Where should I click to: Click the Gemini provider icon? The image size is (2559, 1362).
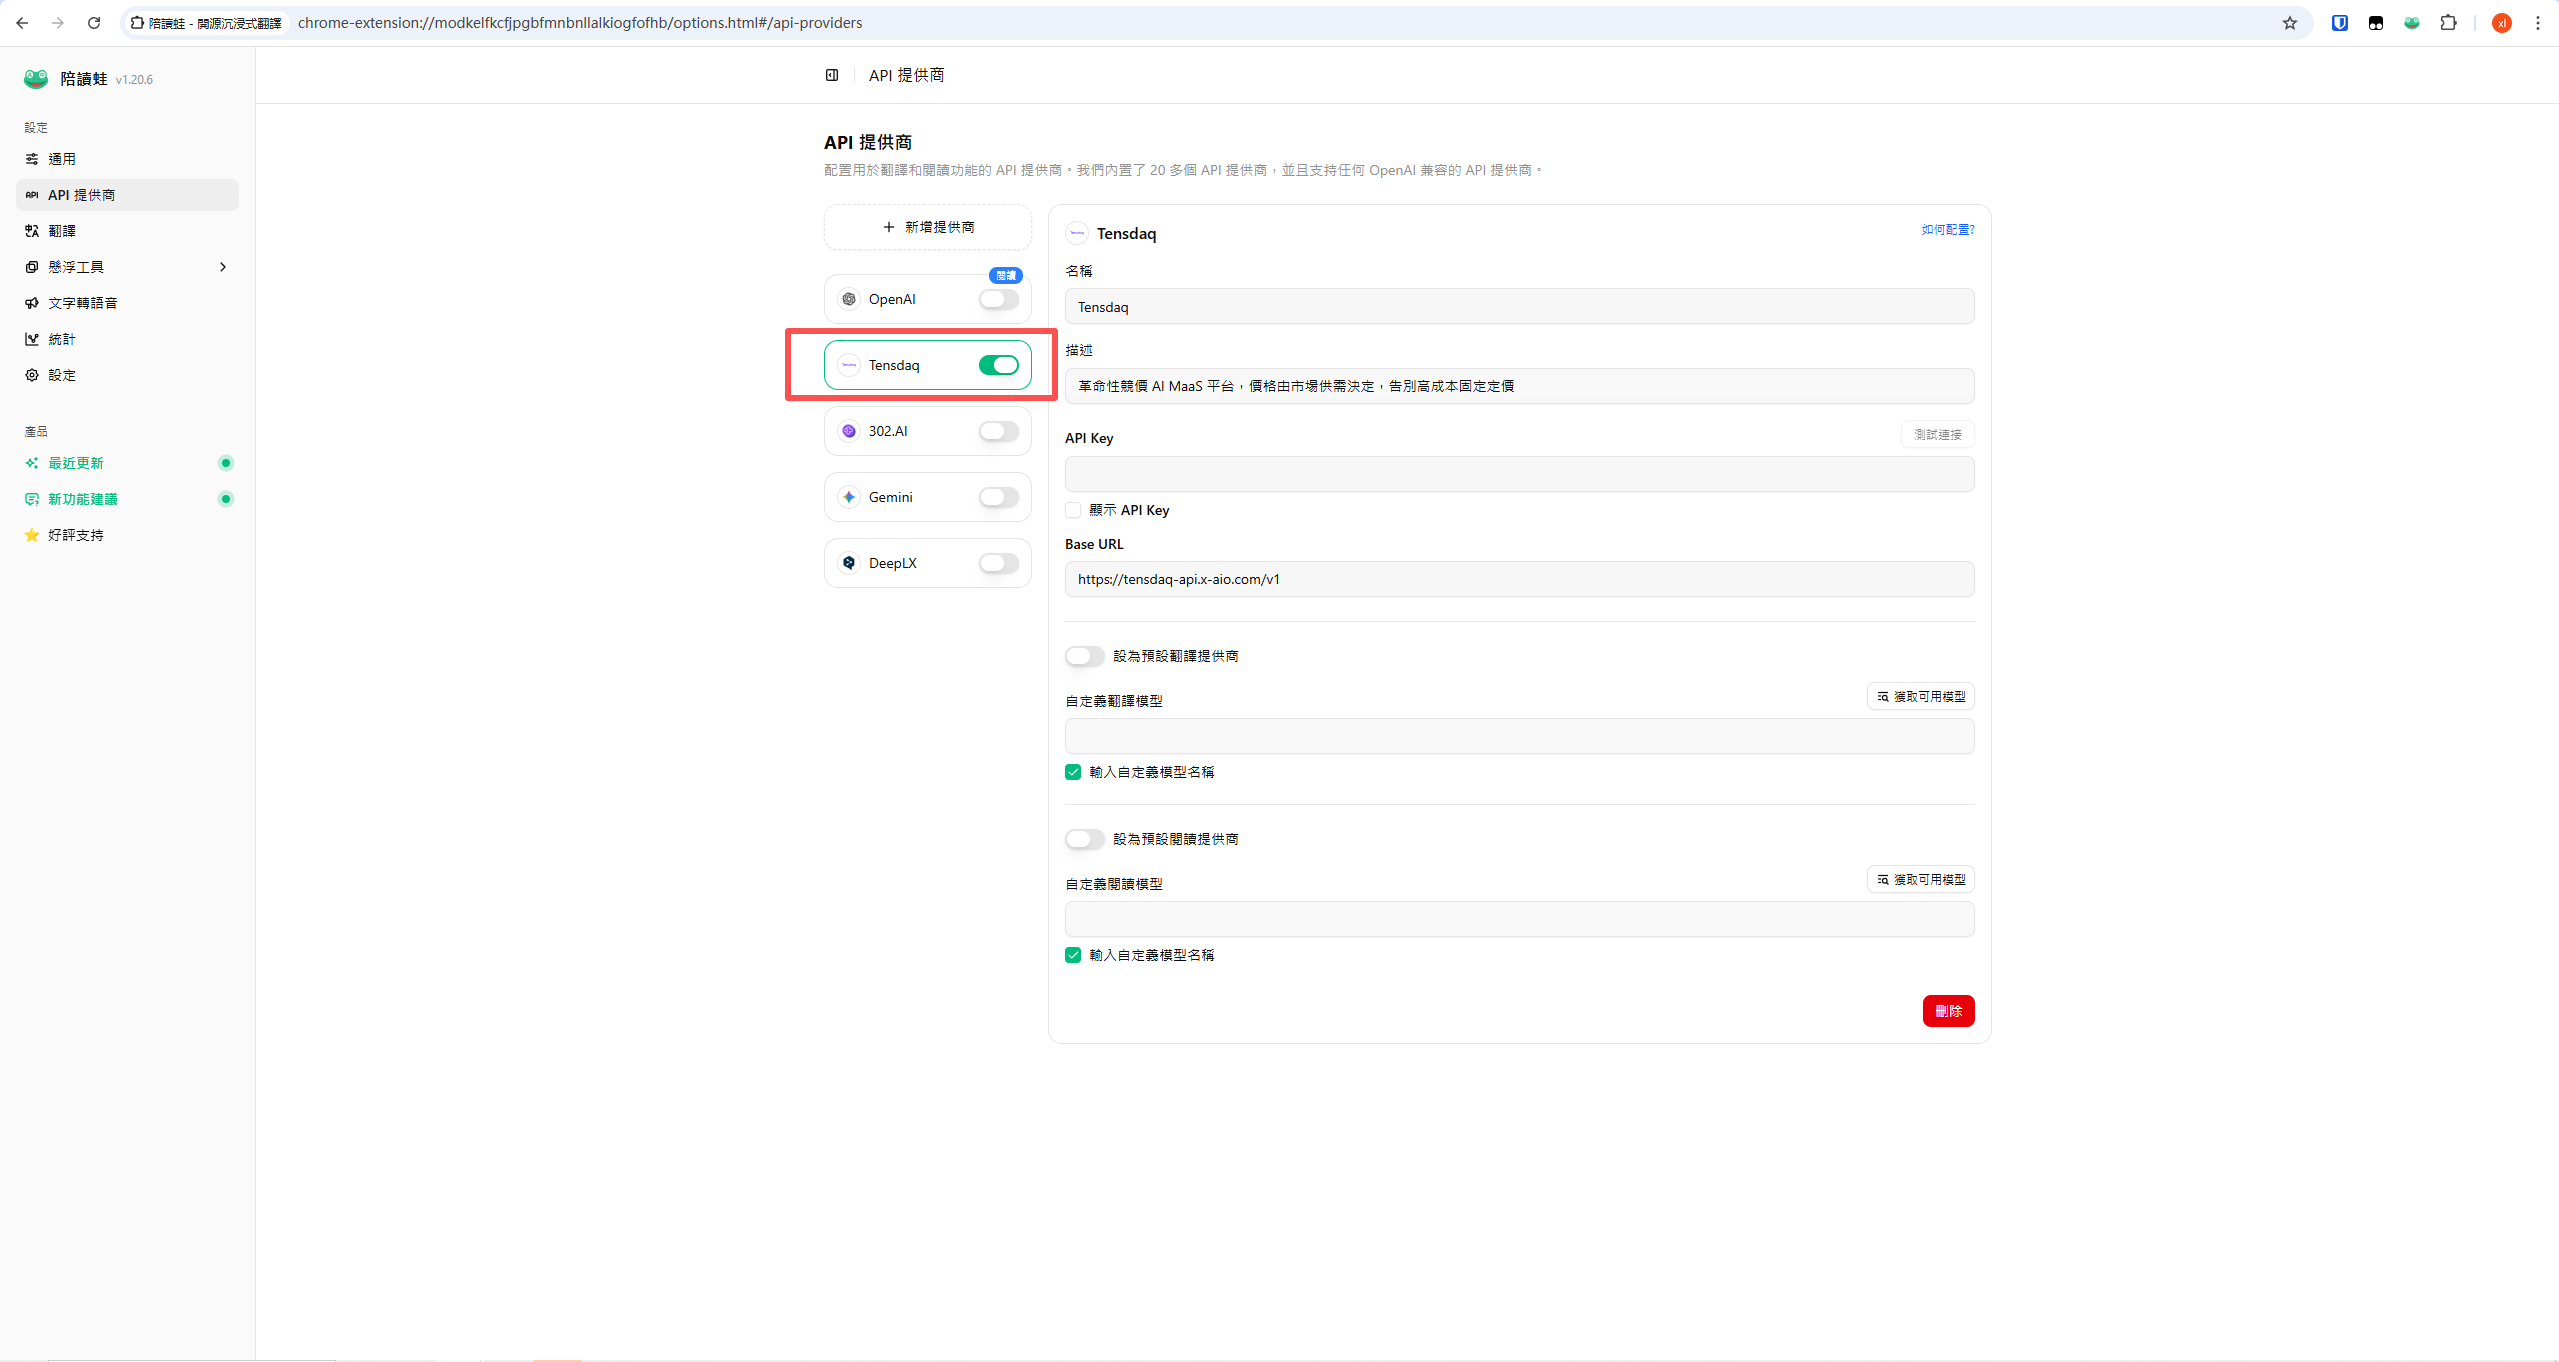click(849, 497)
